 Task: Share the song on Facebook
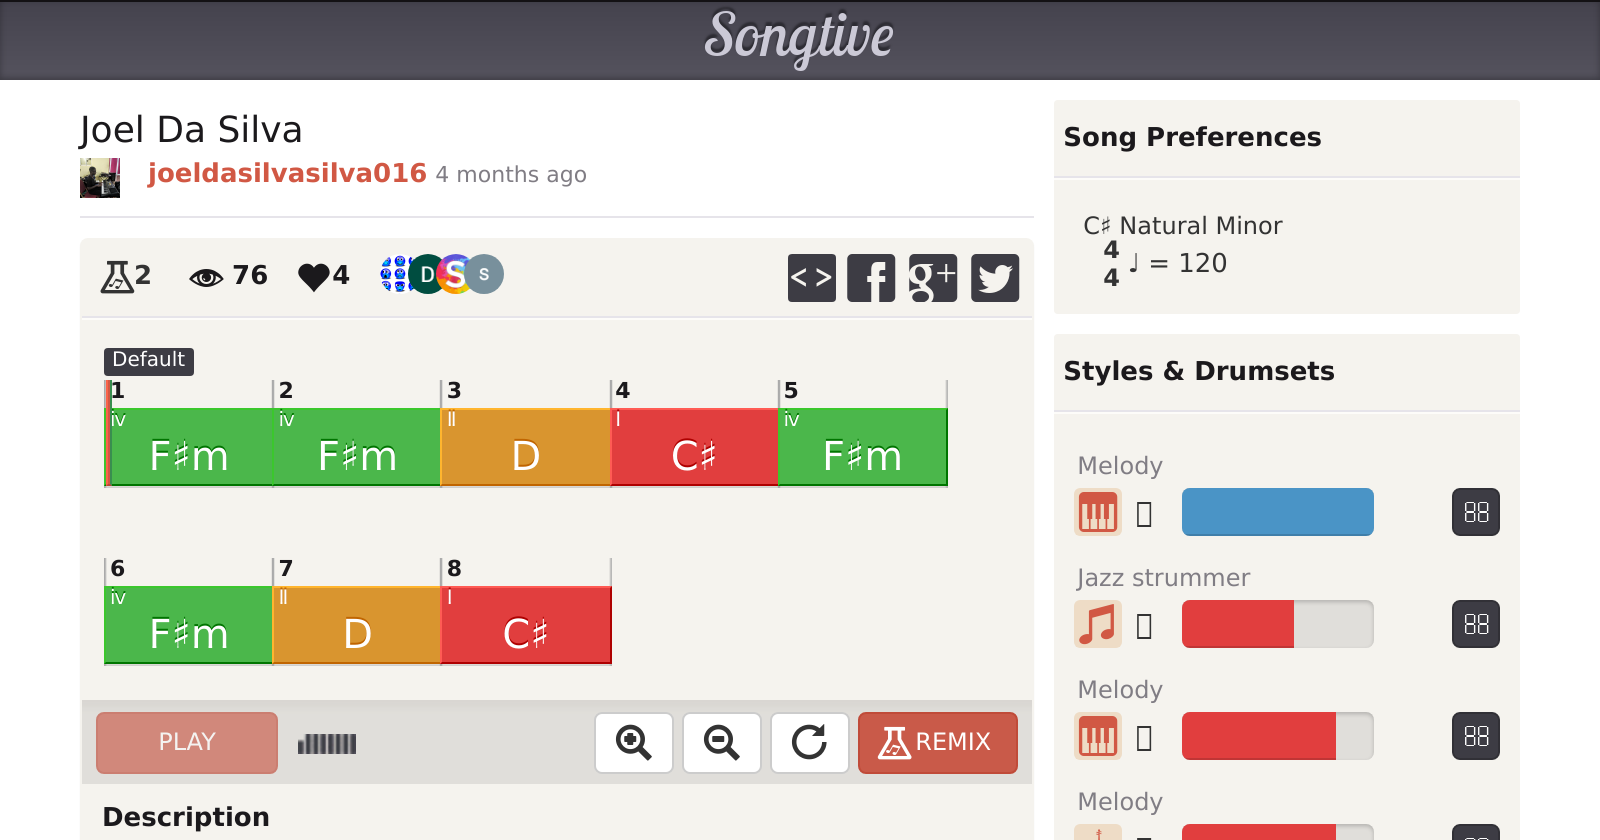point(871,278)
